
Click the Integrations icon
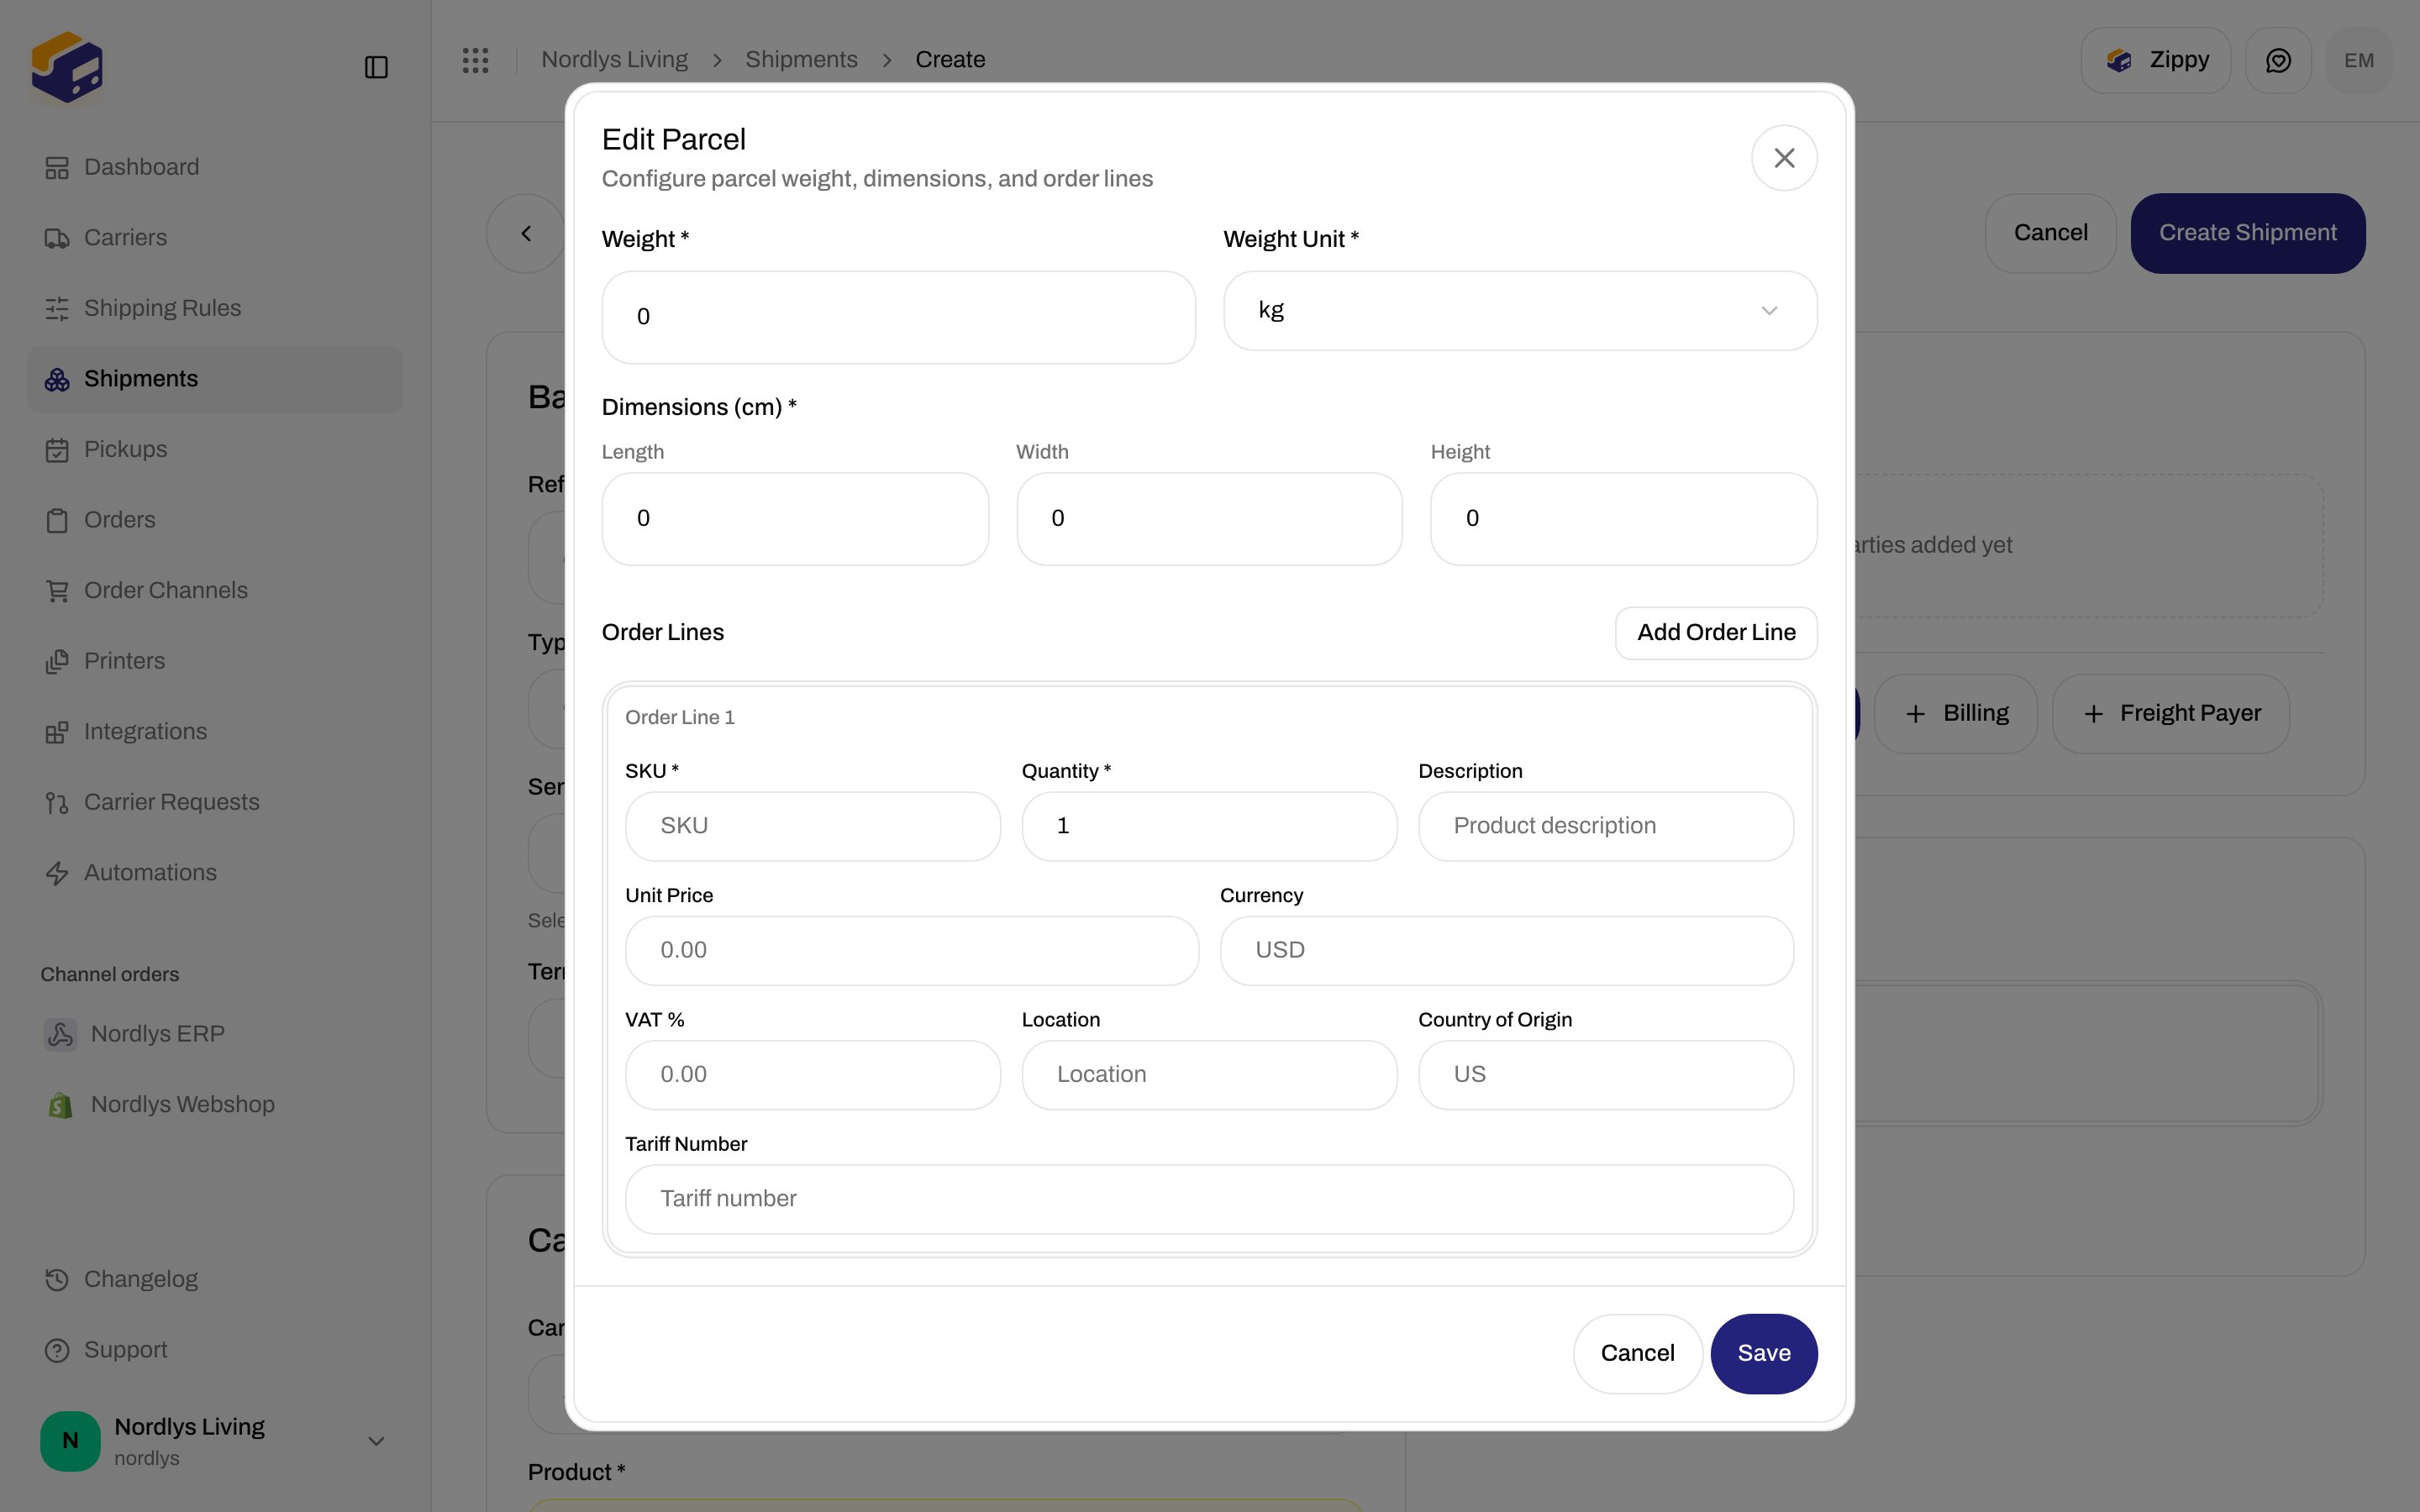(x=57, y=732)
